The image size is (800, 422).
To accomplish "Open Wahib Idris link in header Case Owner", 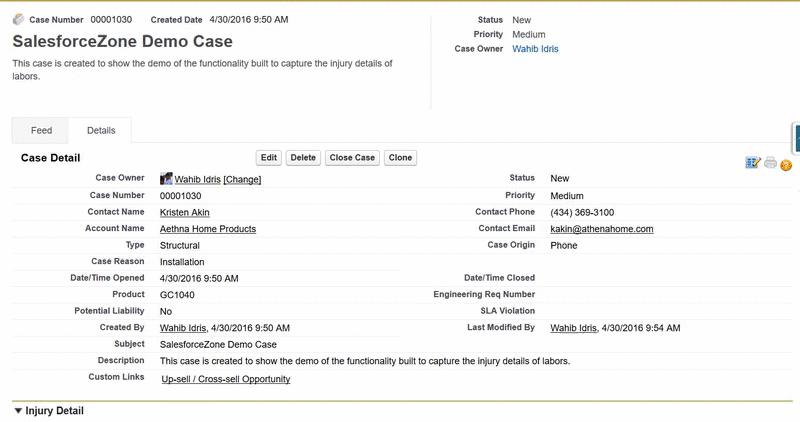I will point(535,49).
